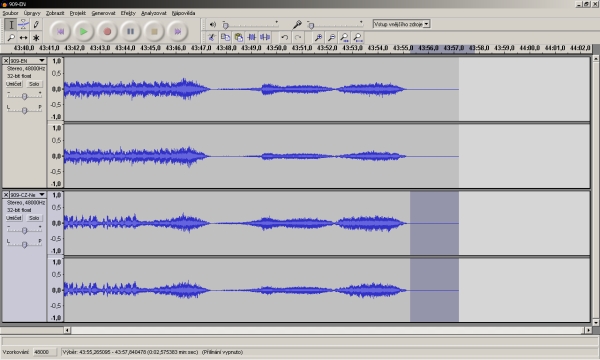
Task: Click the vertical scrollbar down arrow
Action: [x=596, y=323]
